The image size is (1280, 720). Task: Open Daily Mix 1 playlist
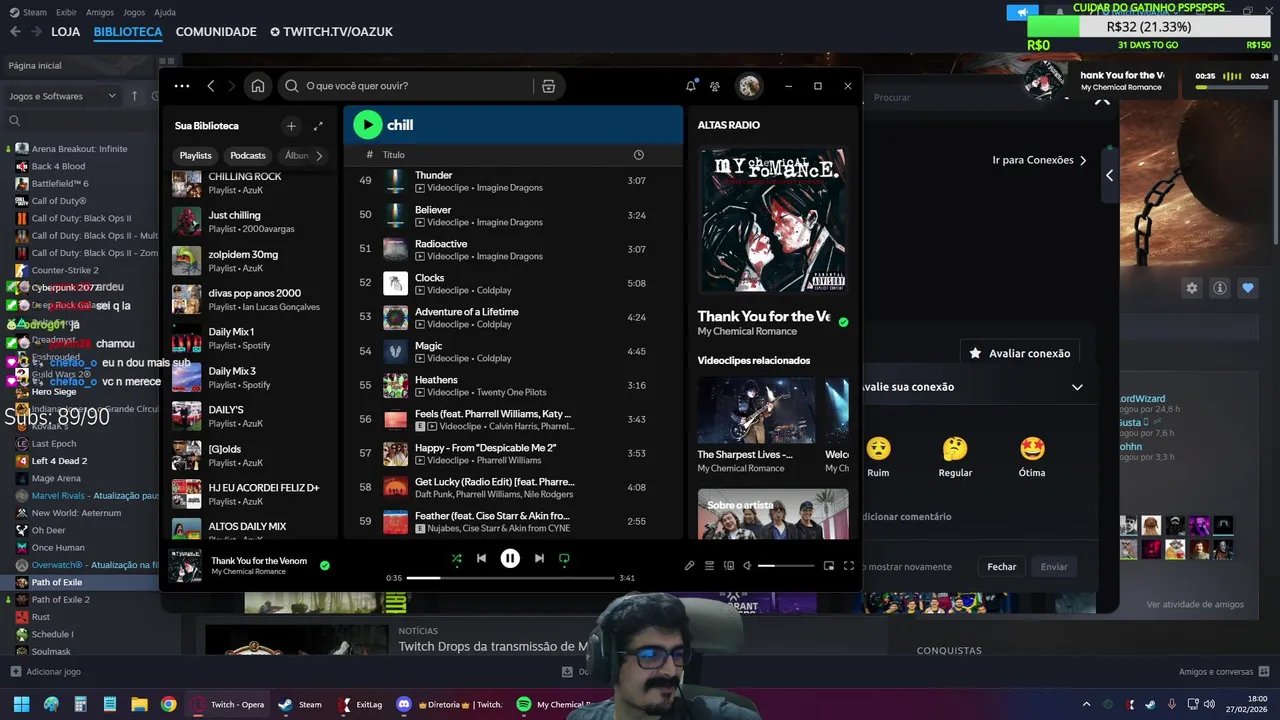coord(250,338)
